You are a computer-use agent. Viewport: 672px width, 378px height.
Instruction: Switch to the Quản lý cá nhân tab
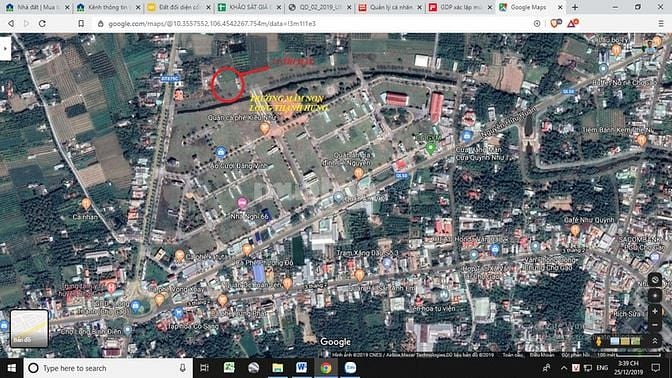coord(389,7)
